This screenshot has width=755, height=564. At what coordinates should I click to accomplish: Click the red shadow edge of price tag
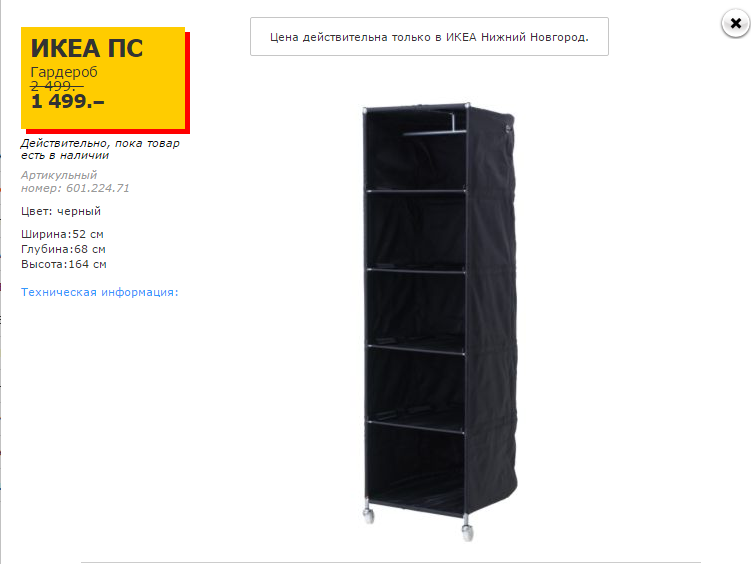pos(188,82)
